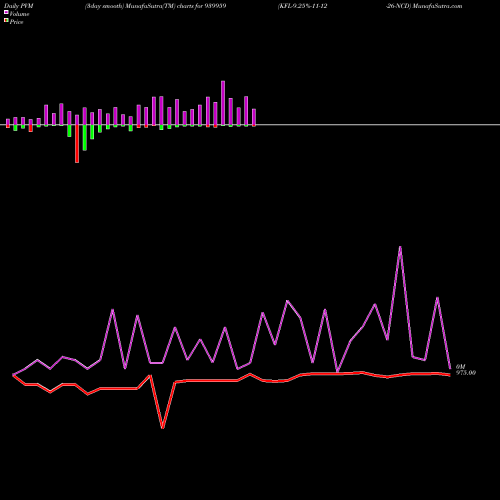Viewport: 500px width, 500px height.
Task: Click the tallest magenta volume bar
Action: click(x=223, y=103)
